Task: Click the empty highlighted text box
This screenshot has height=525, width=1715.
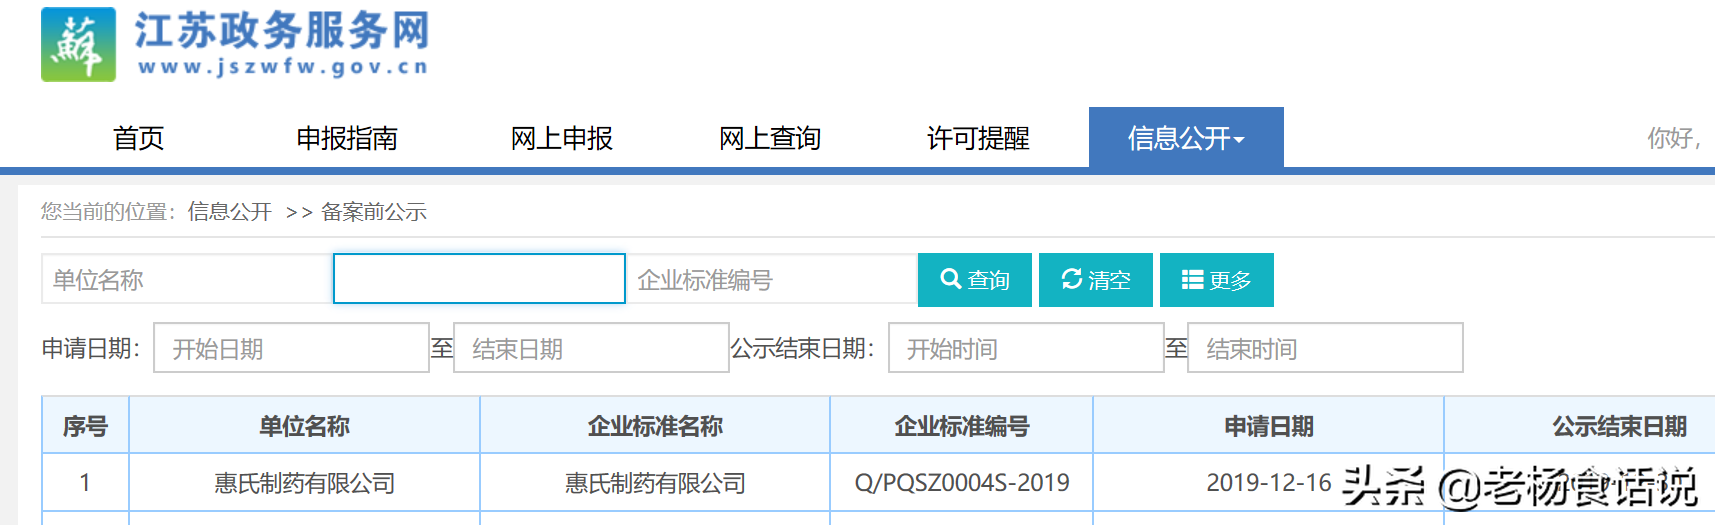Action: coord(479,279)
